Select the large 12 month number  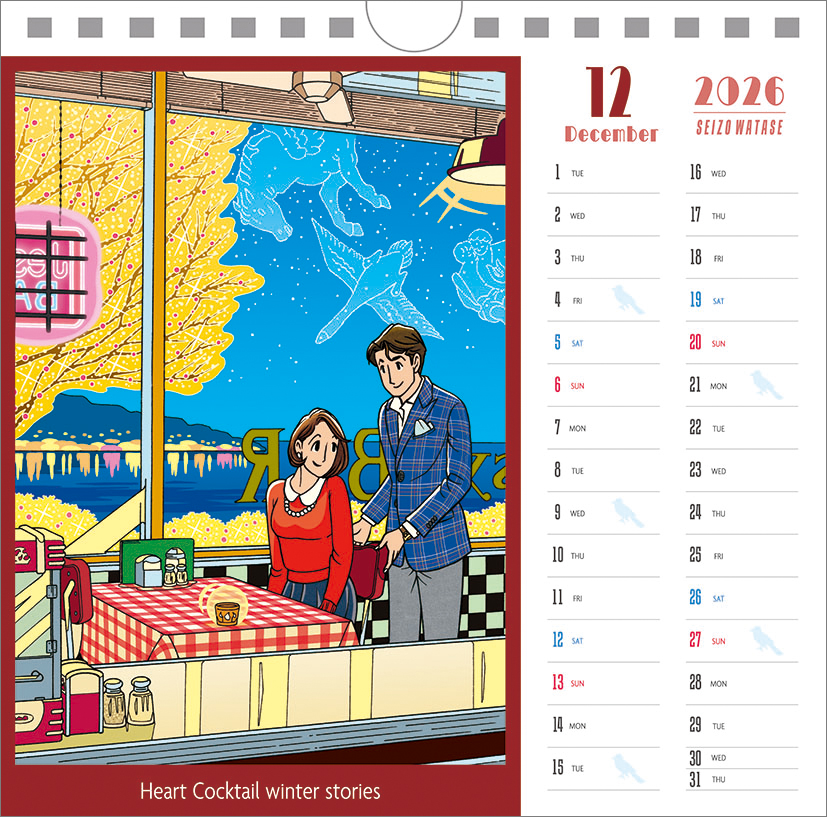(x=608, y=92)
